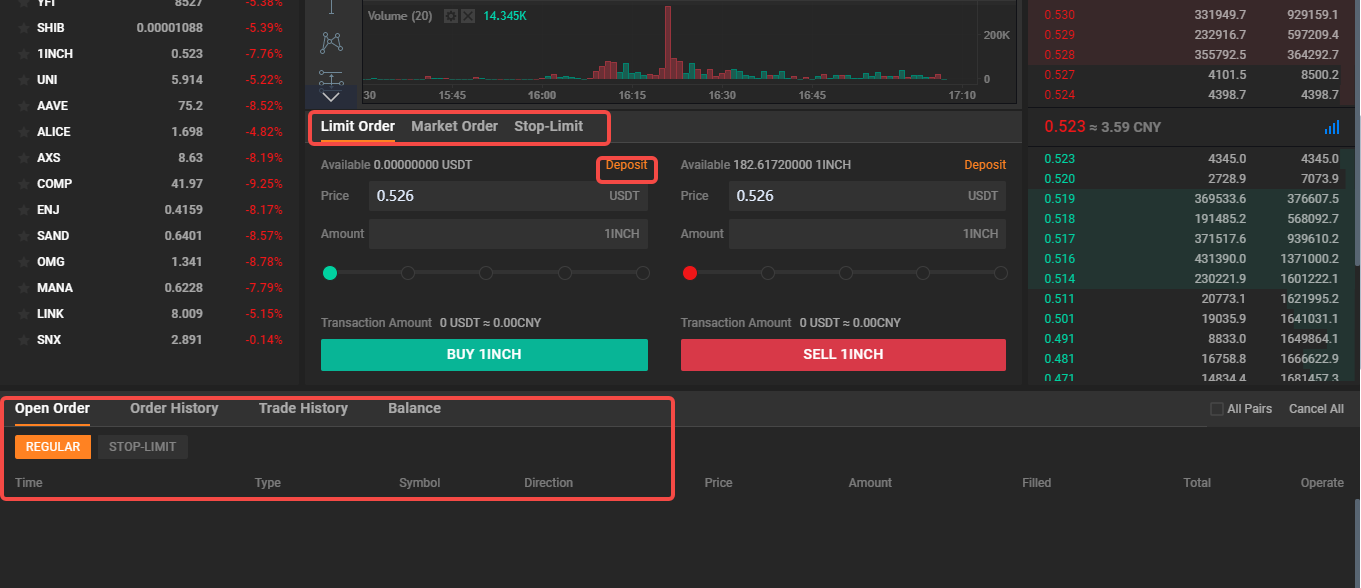Open Volume indicator settings gear

(x=451, y=16)
